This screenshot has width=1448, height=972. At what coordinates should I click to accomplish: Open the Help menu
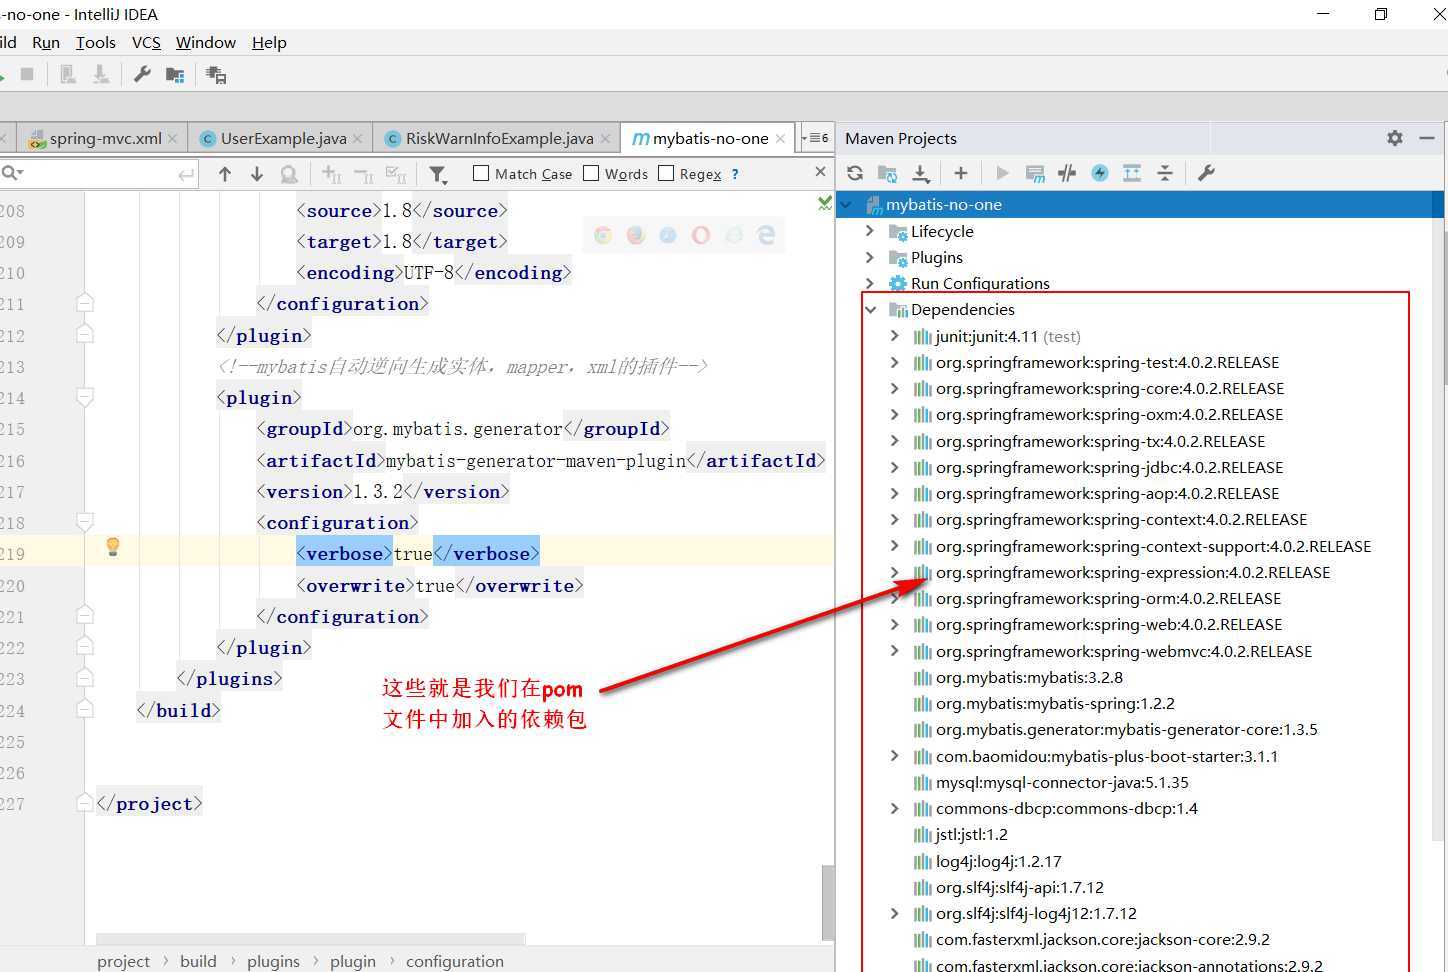pyautogui.click(x=269, y=42)
